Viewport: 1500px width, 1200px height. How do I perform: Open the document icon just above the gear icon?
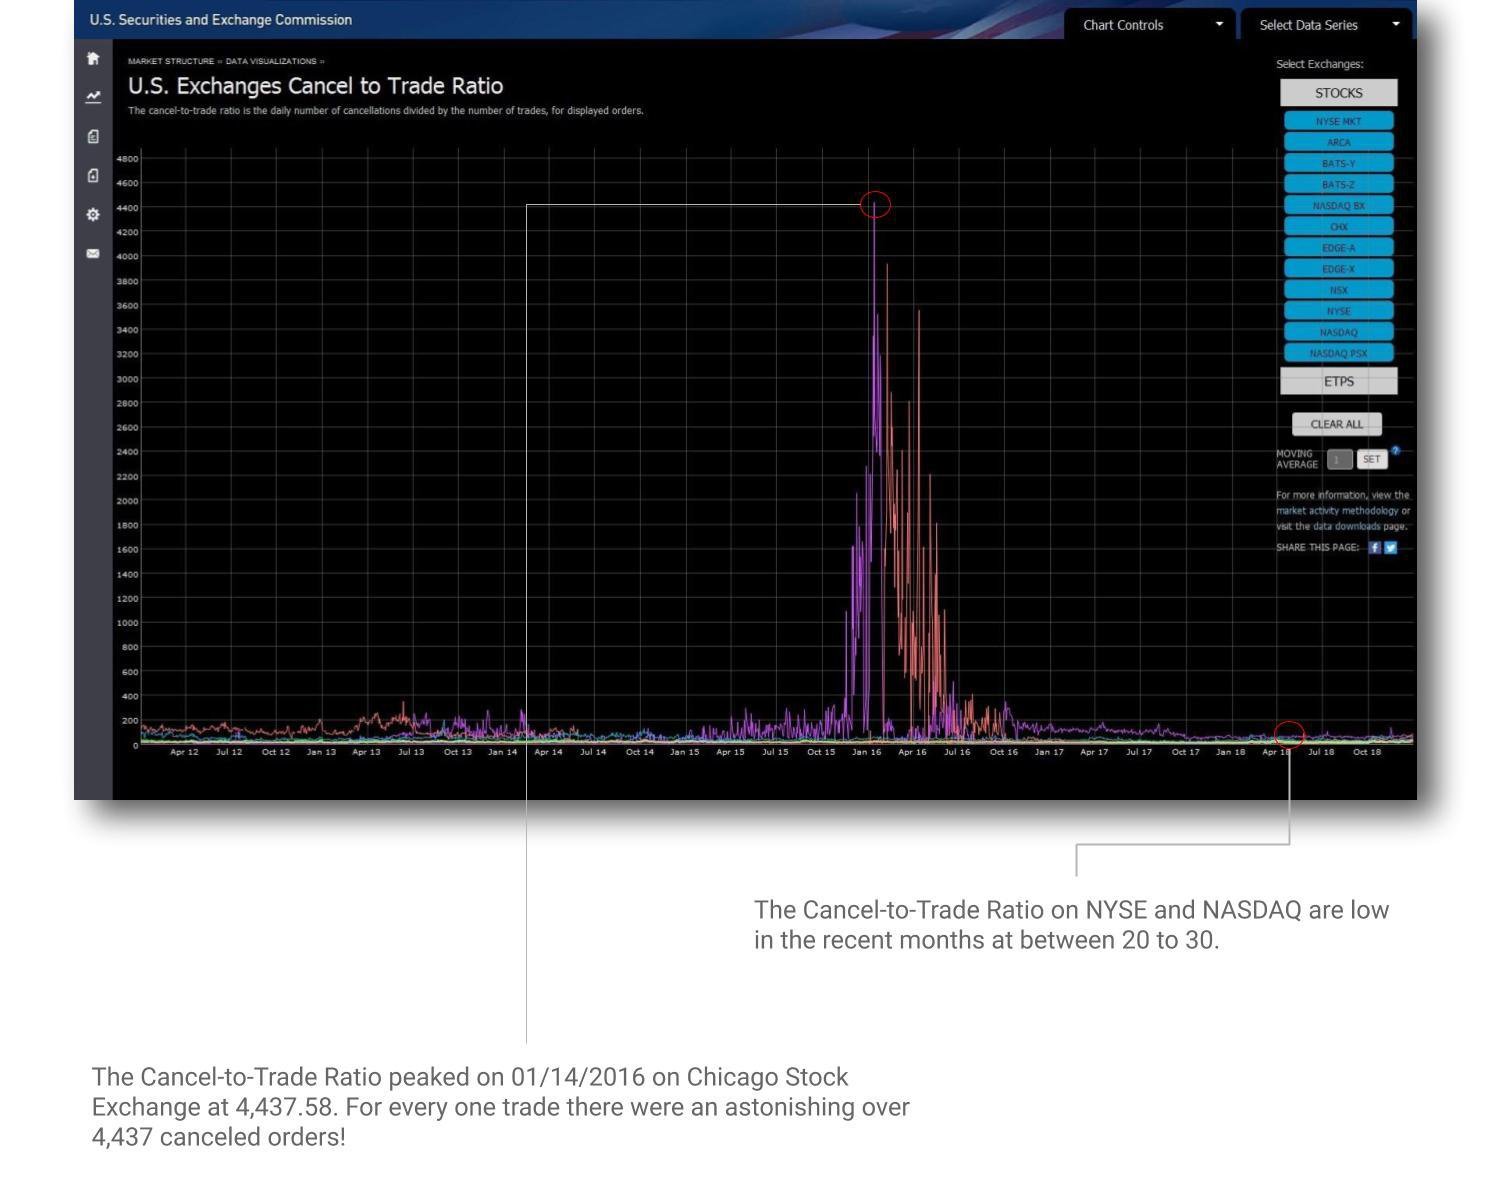(93, 175)
